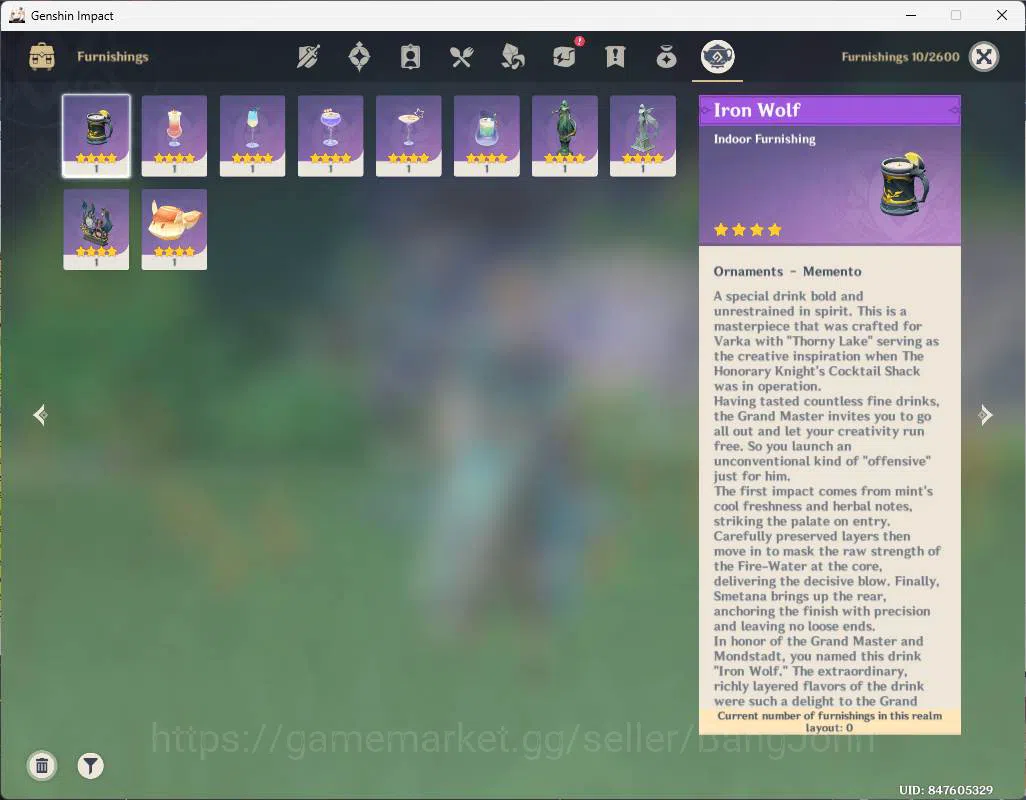Screen dimensions: 1026x800
Task: Open the Precious Items pouch tab
Action: (666, 57)
